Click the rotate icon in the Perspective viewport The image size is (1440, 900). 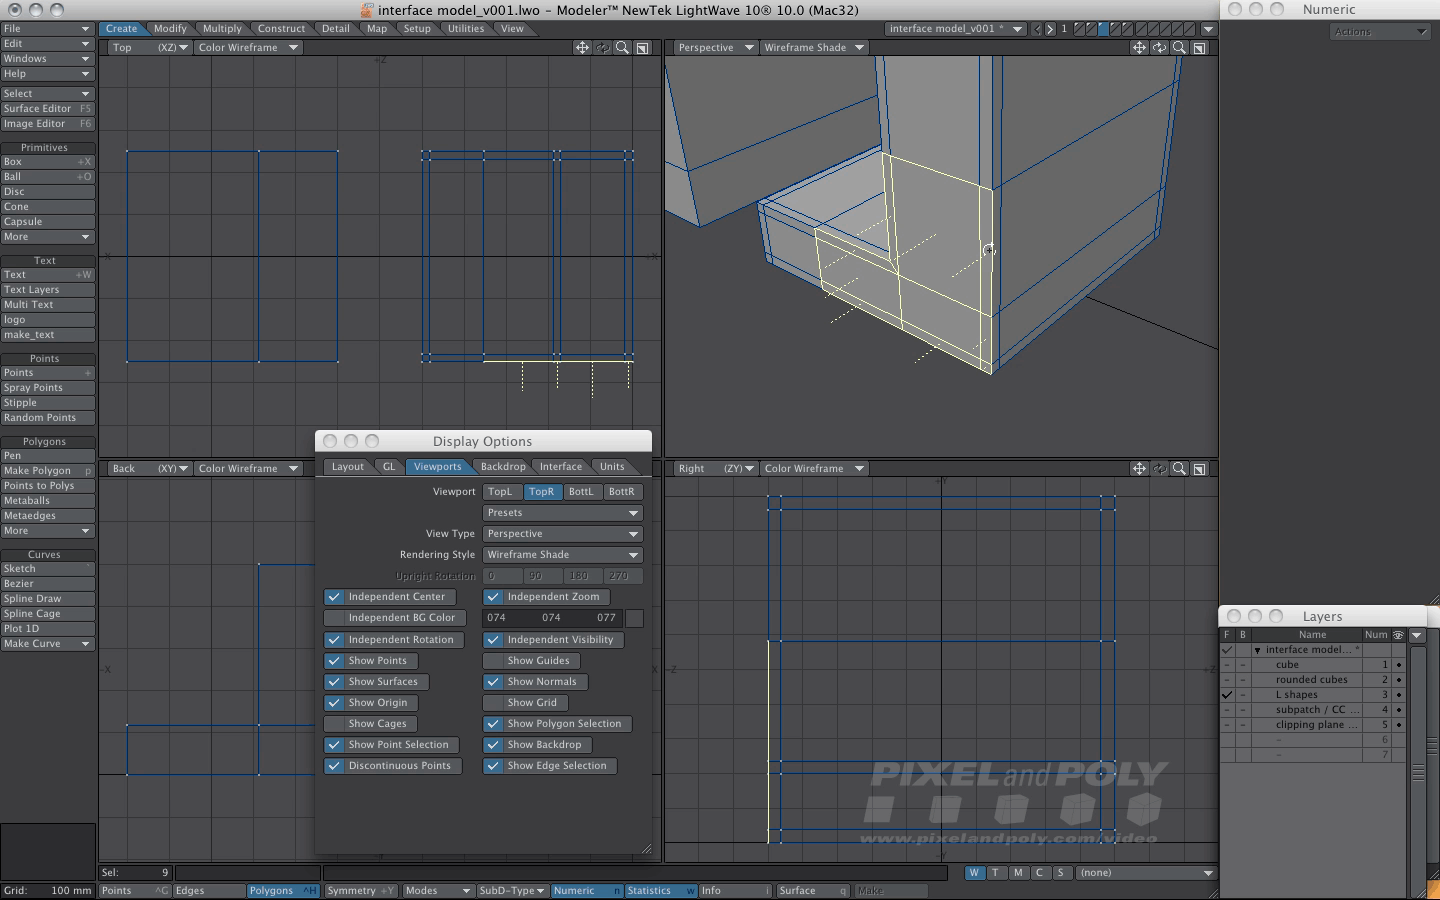(x=1159, y=47)
